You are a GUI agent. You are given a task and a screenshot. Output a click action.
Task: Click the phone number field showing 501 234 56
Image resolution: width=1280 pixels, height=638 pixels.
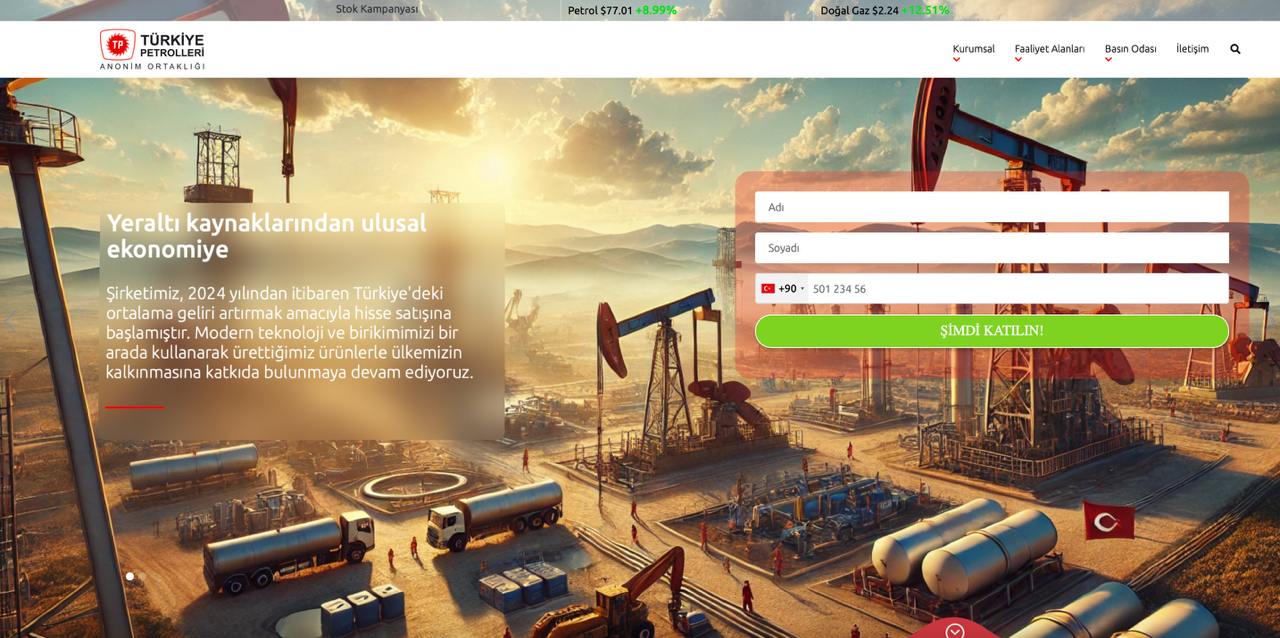(1015, 289)
